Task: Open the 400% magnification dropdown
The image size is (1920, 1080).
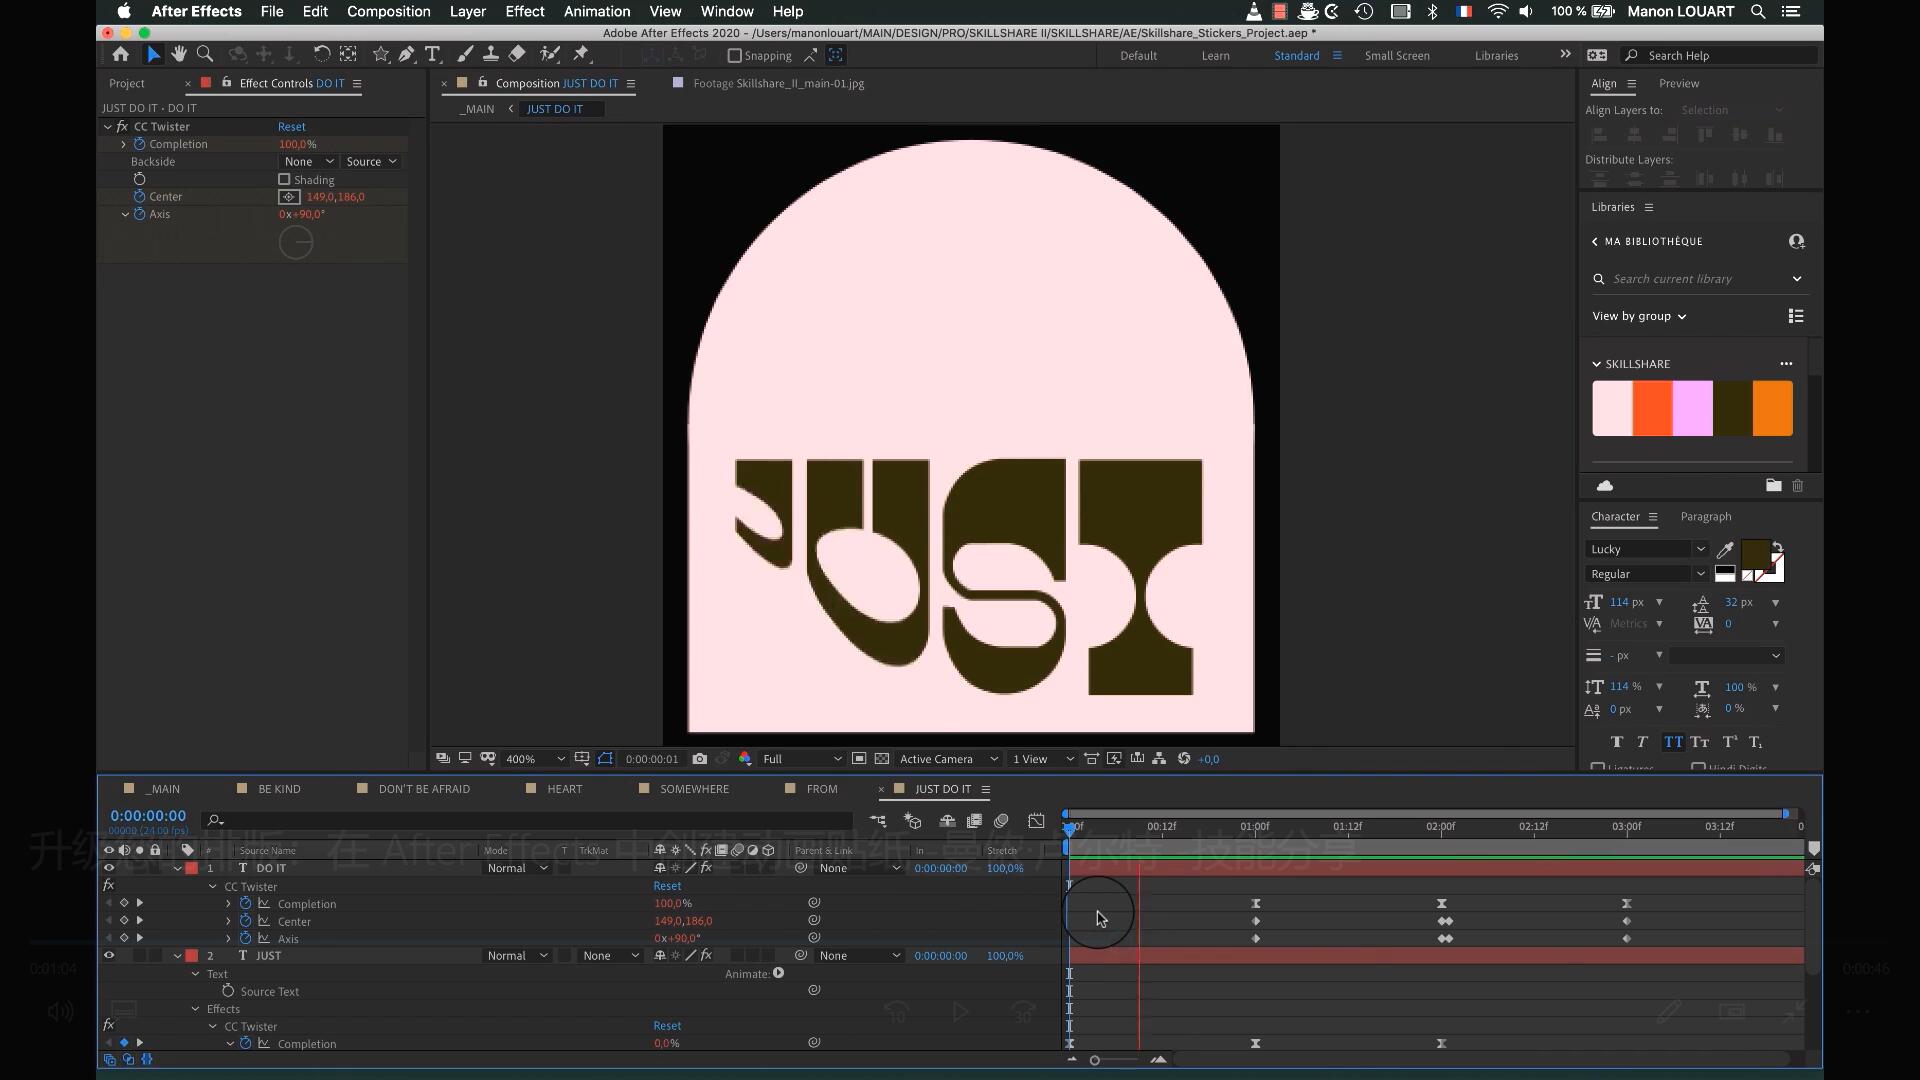Action: pos(535,759)
